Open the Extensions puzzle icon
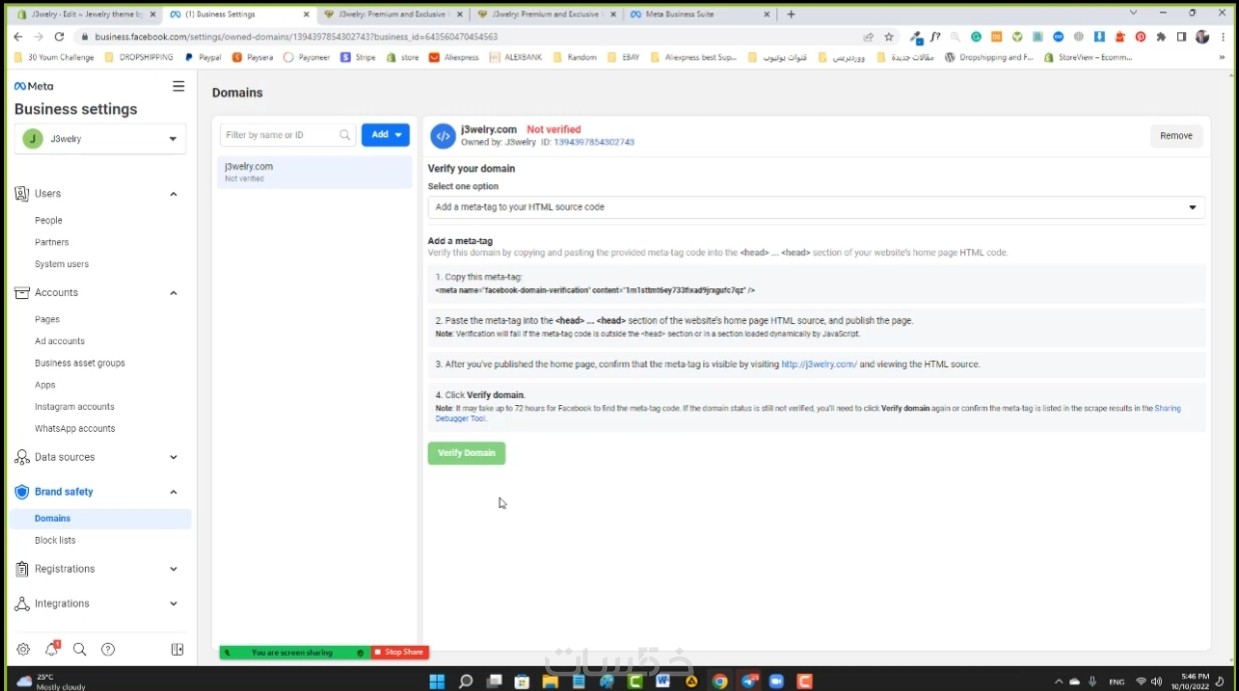Image resolution: width=1239 pixels, height=691 pixels. [1161, 36]
